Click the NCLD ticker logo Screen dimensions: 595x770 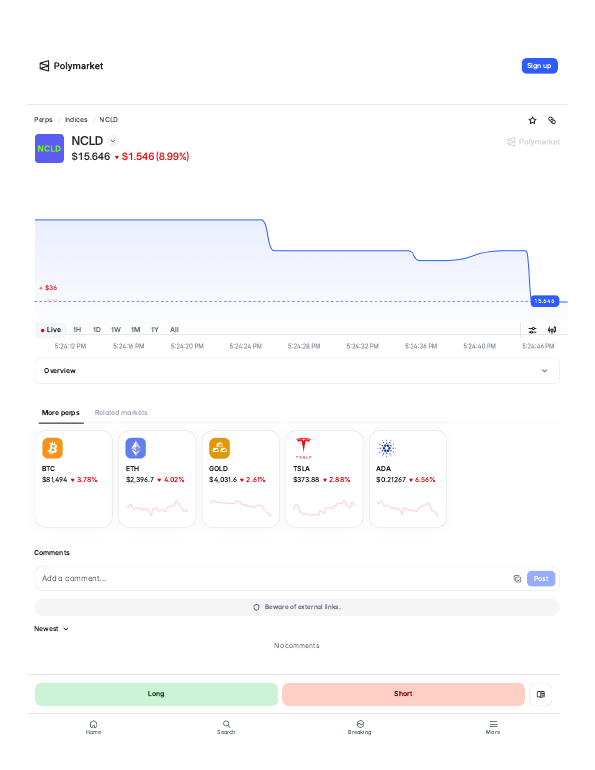[x=49, y=148]
